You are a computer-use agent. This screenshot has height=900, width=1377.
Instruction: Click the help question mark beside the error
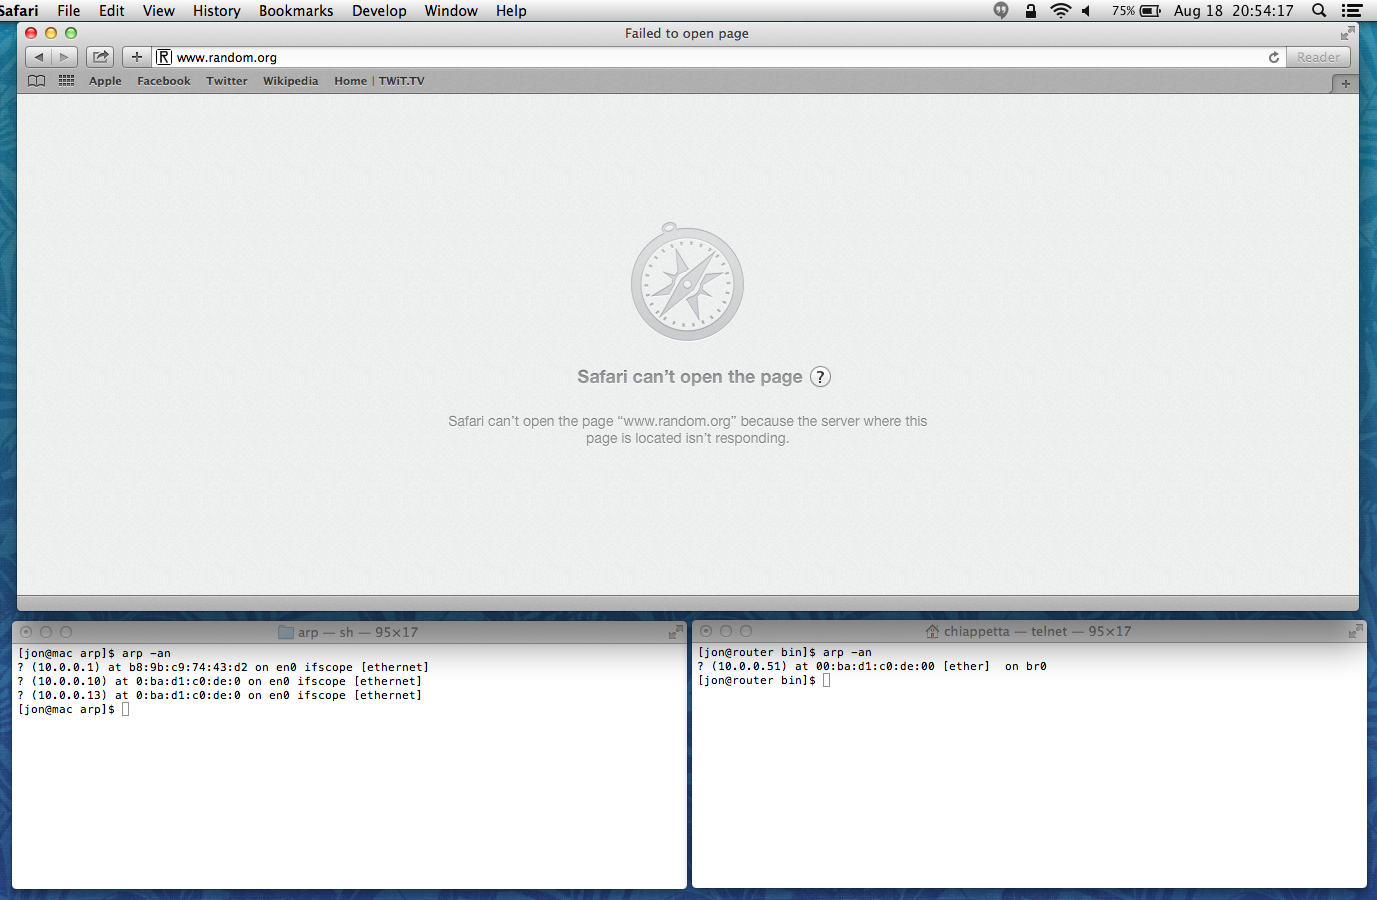click(820, 377)
